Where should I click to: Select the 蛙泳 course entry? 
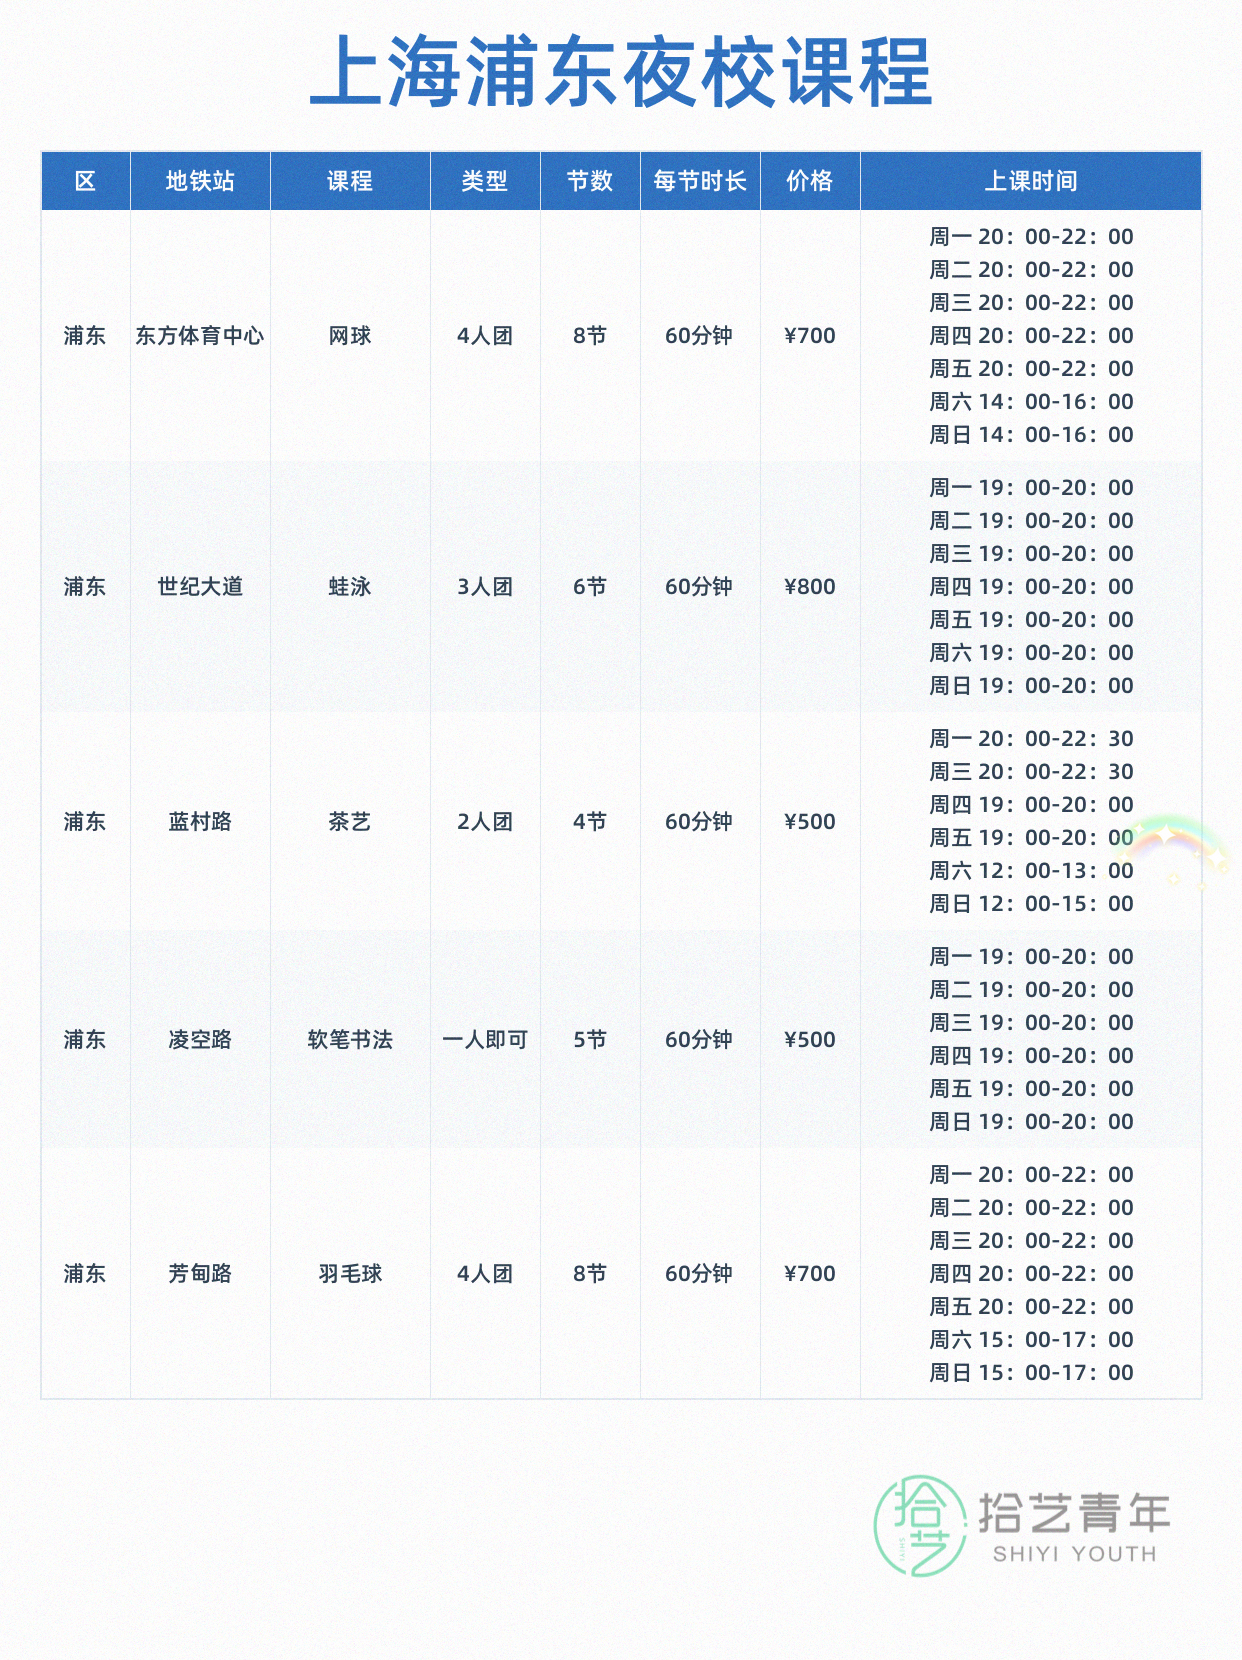coord(350,587)
